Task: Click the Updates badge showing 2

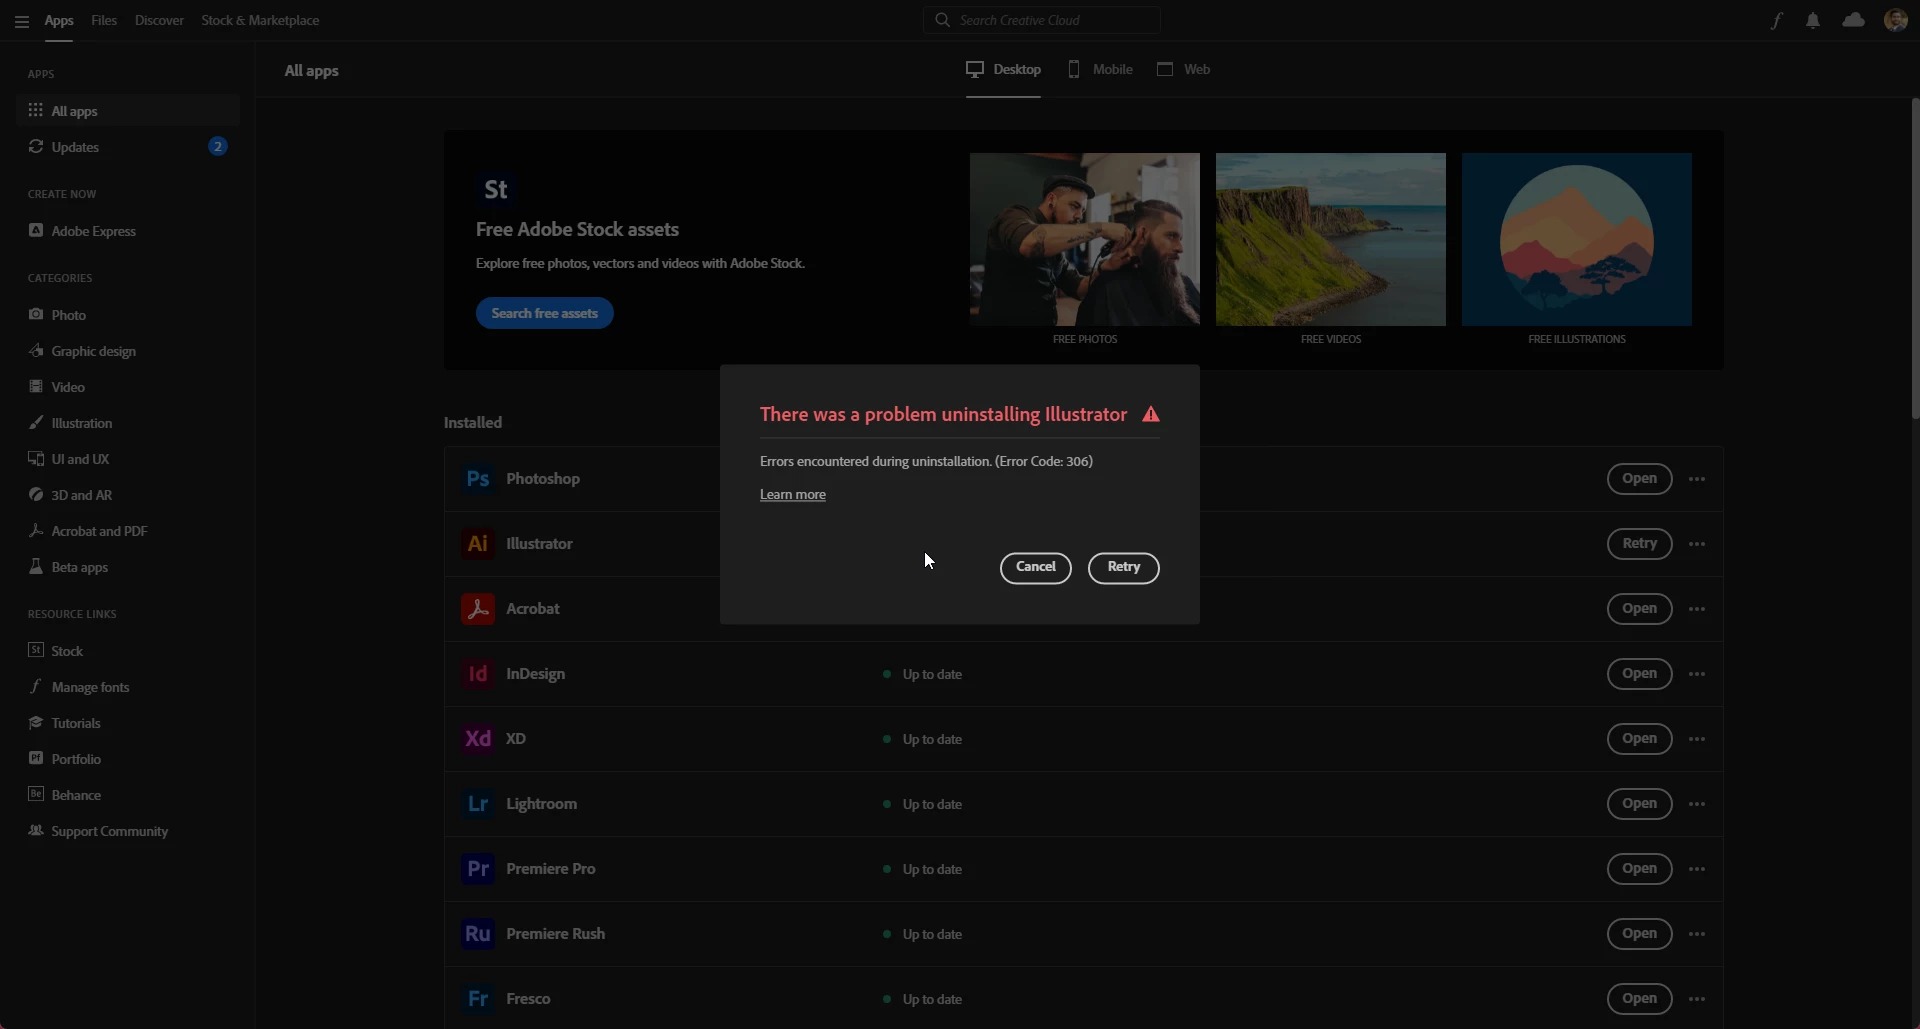Action: click(x=217, y=147)
